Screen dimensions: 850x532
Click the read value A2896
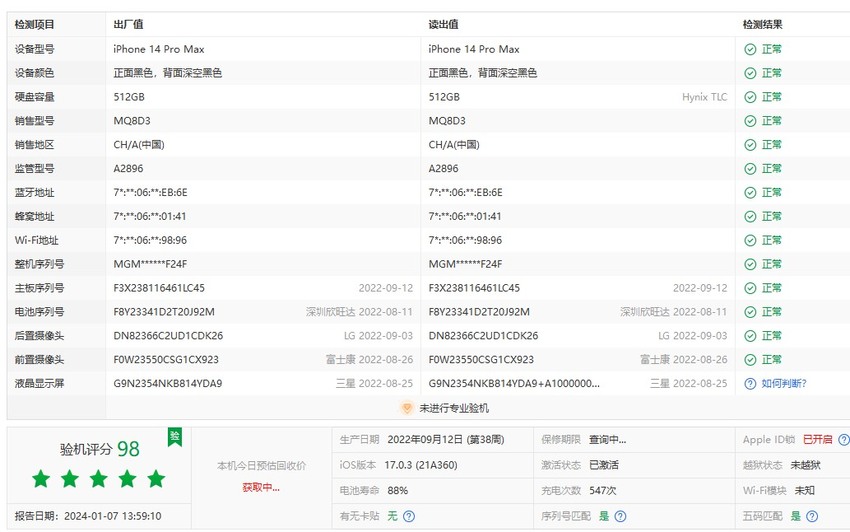[443, 169]
